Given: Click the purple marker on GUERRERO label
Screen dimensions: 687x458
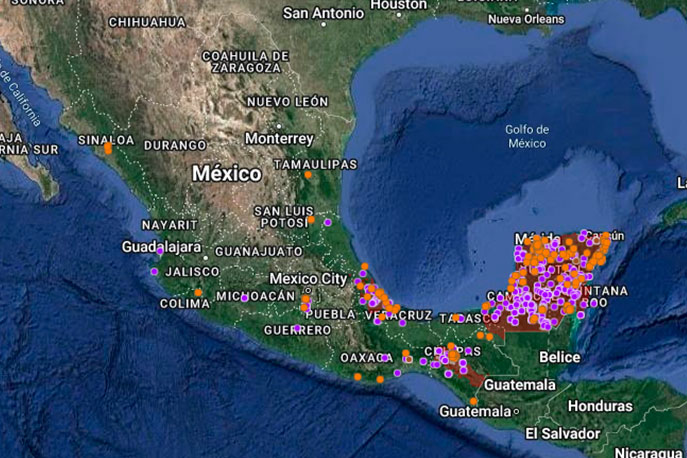Looking at the screenshot, I should pyautogui.click(x=297, y=328).
